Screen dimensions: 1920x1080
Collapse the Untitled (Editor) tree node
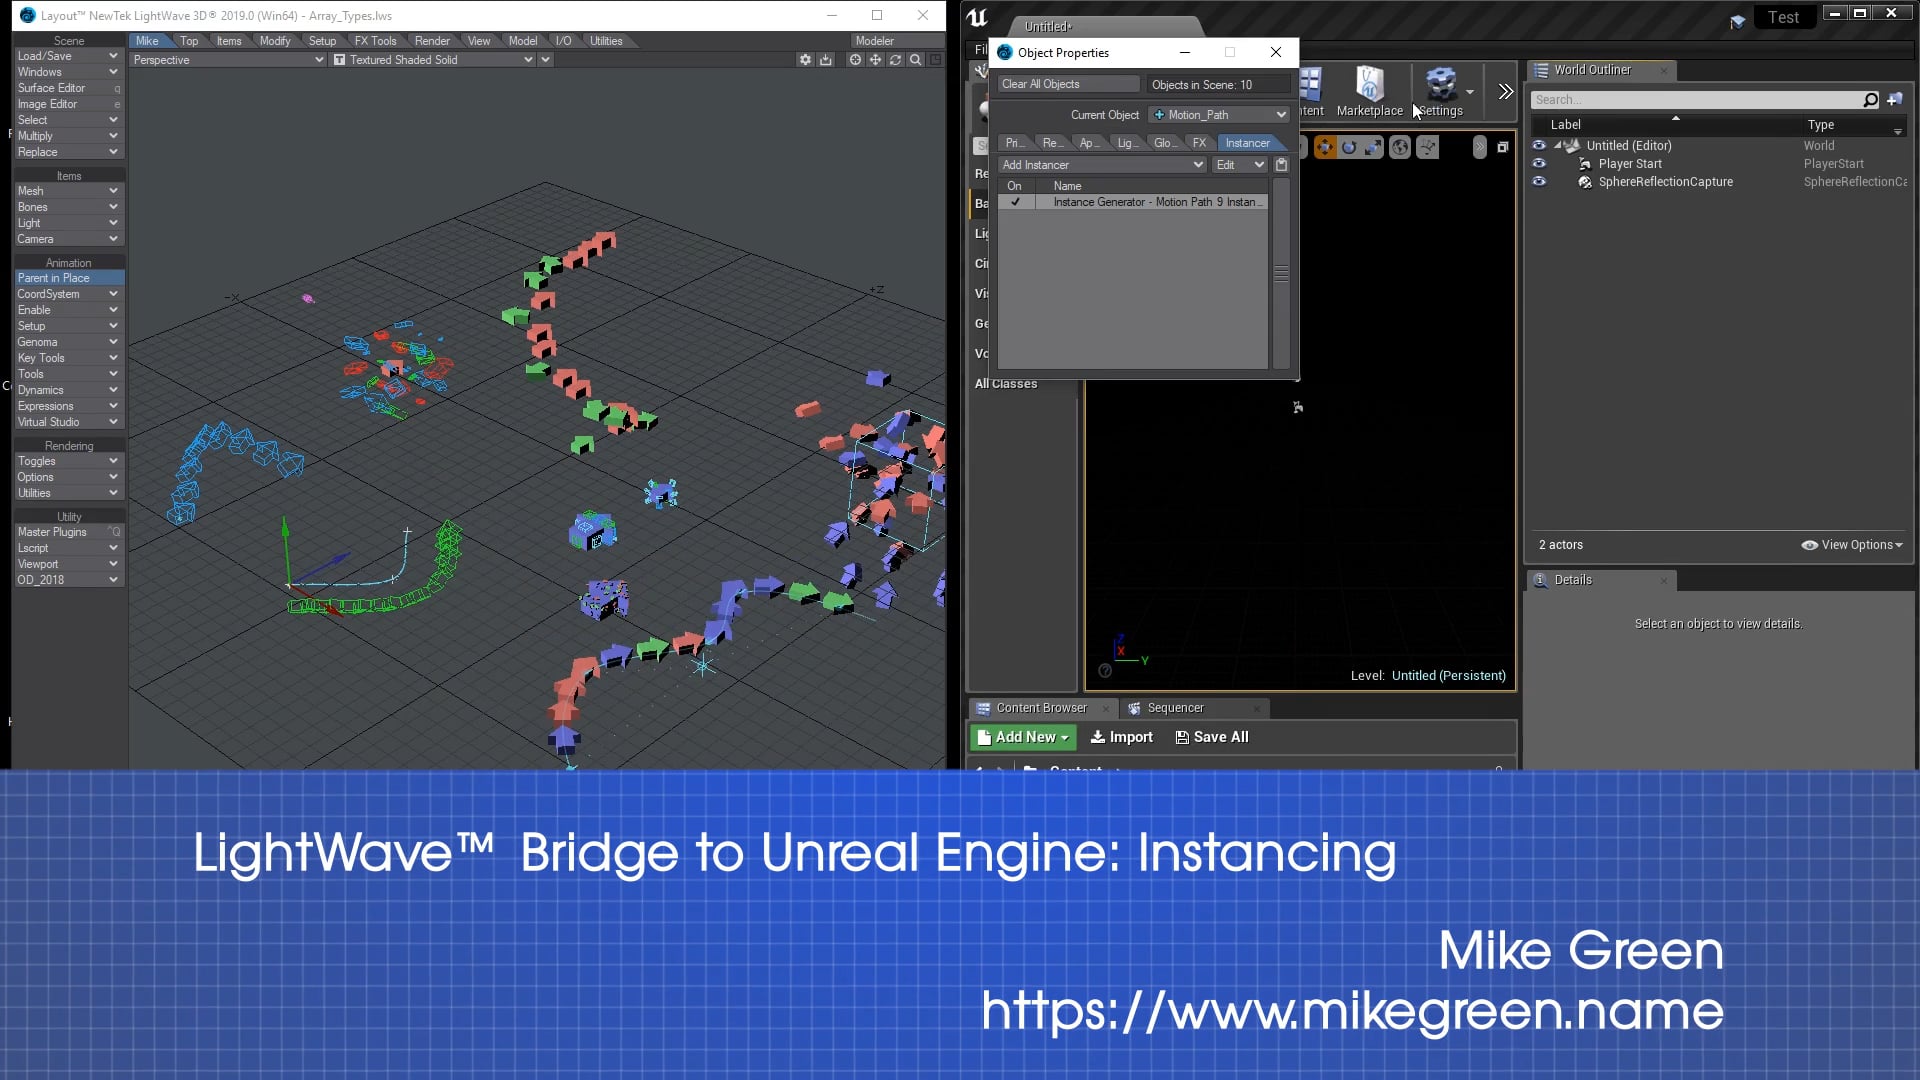1558,146
